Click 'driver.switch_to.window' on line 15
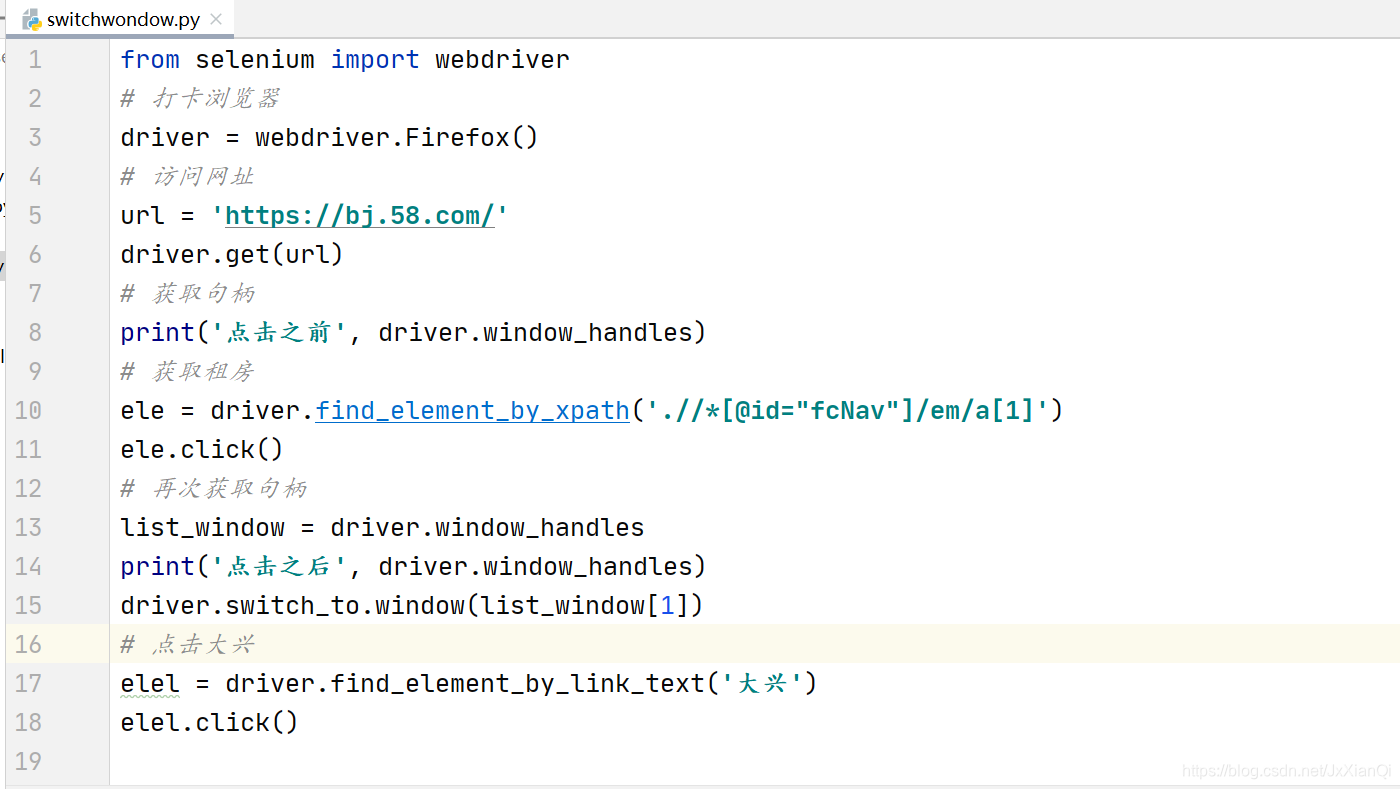The width and height of the screenshot is (1400, 789). click(x=292, y=605)
